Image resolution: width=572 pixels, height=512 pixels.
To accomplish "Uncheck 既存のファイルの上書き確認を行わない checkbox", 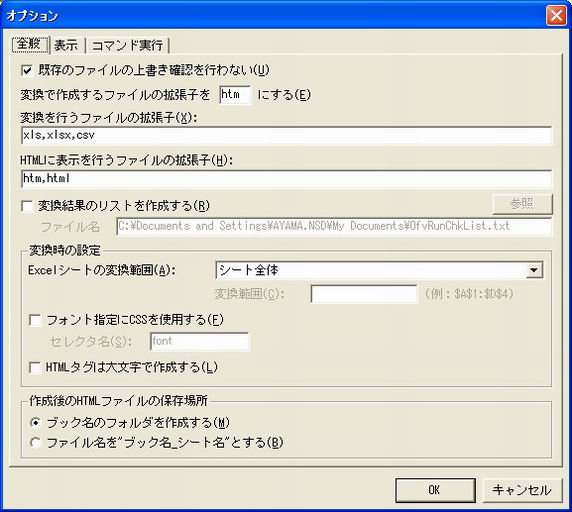I will (27, 70).
